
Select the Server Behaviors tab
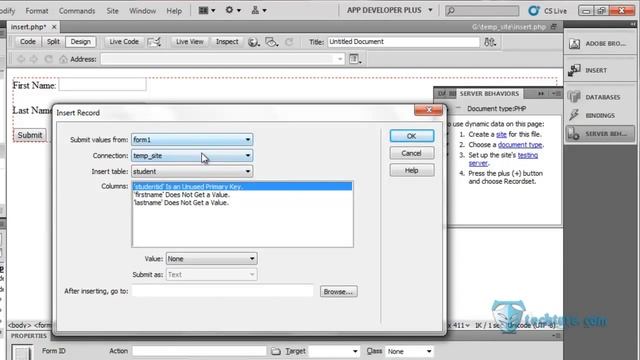click(x=489, y=93)
